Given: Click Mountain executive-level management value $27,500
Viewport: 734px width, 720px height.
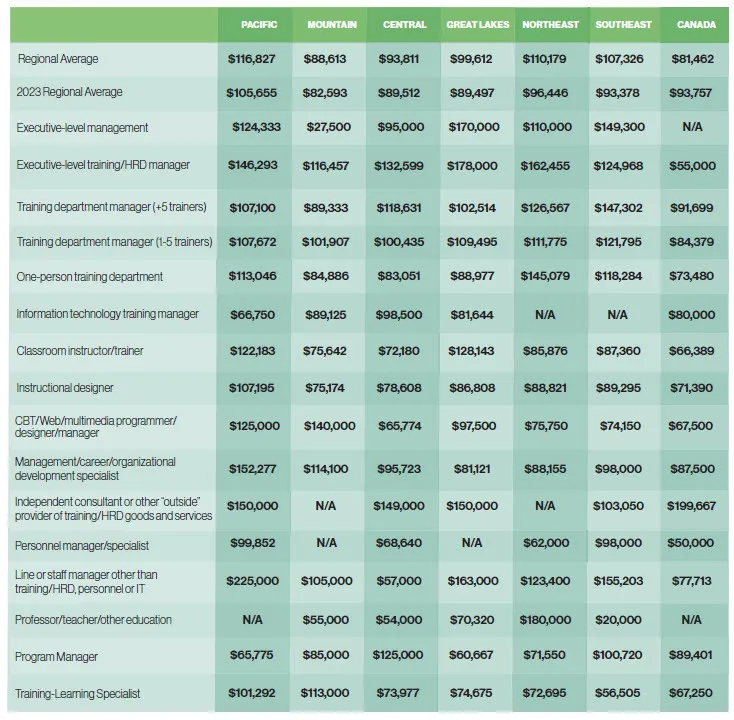Looking at the screenshot, I should point(328,128).
